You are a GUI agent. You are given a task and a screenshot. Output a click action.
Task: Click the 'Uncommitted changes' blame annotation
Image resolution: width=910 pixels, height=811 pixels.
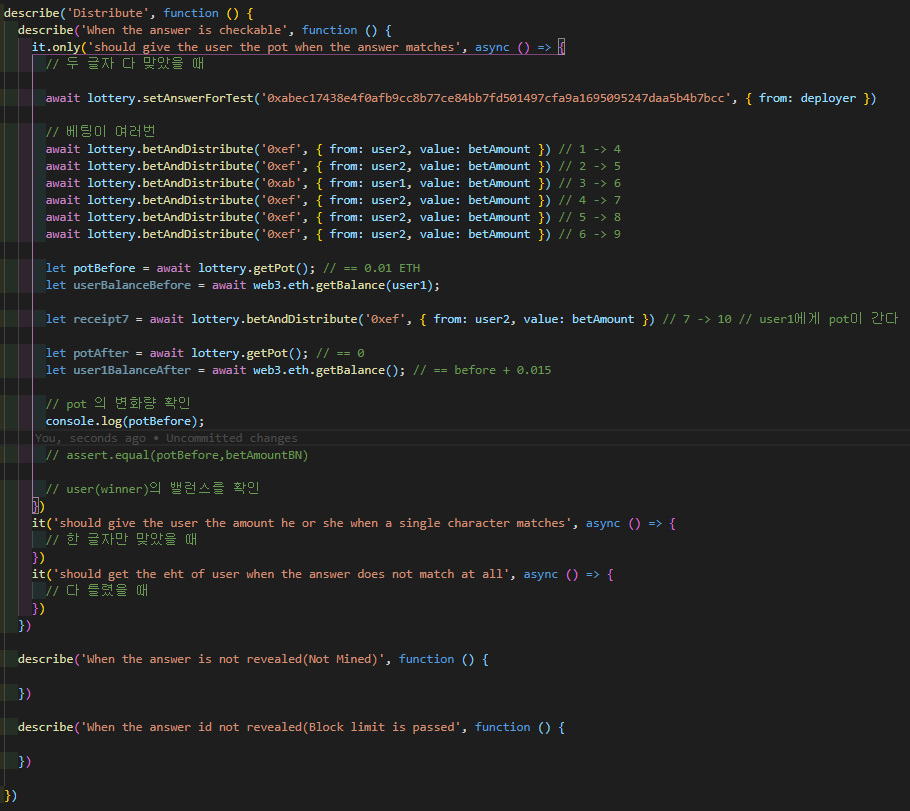tap(232, 438)
